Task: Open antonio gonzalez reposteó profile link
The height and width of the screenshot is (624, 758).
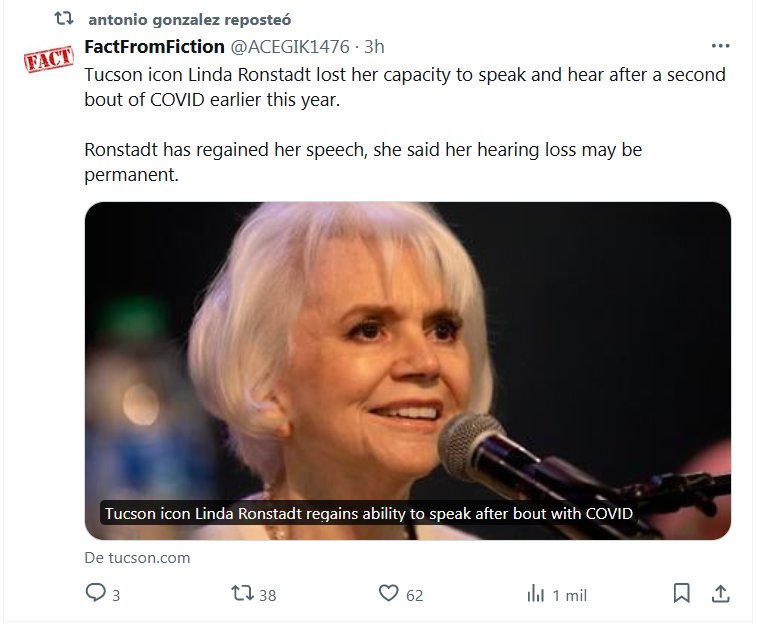Action: point(190,20)
